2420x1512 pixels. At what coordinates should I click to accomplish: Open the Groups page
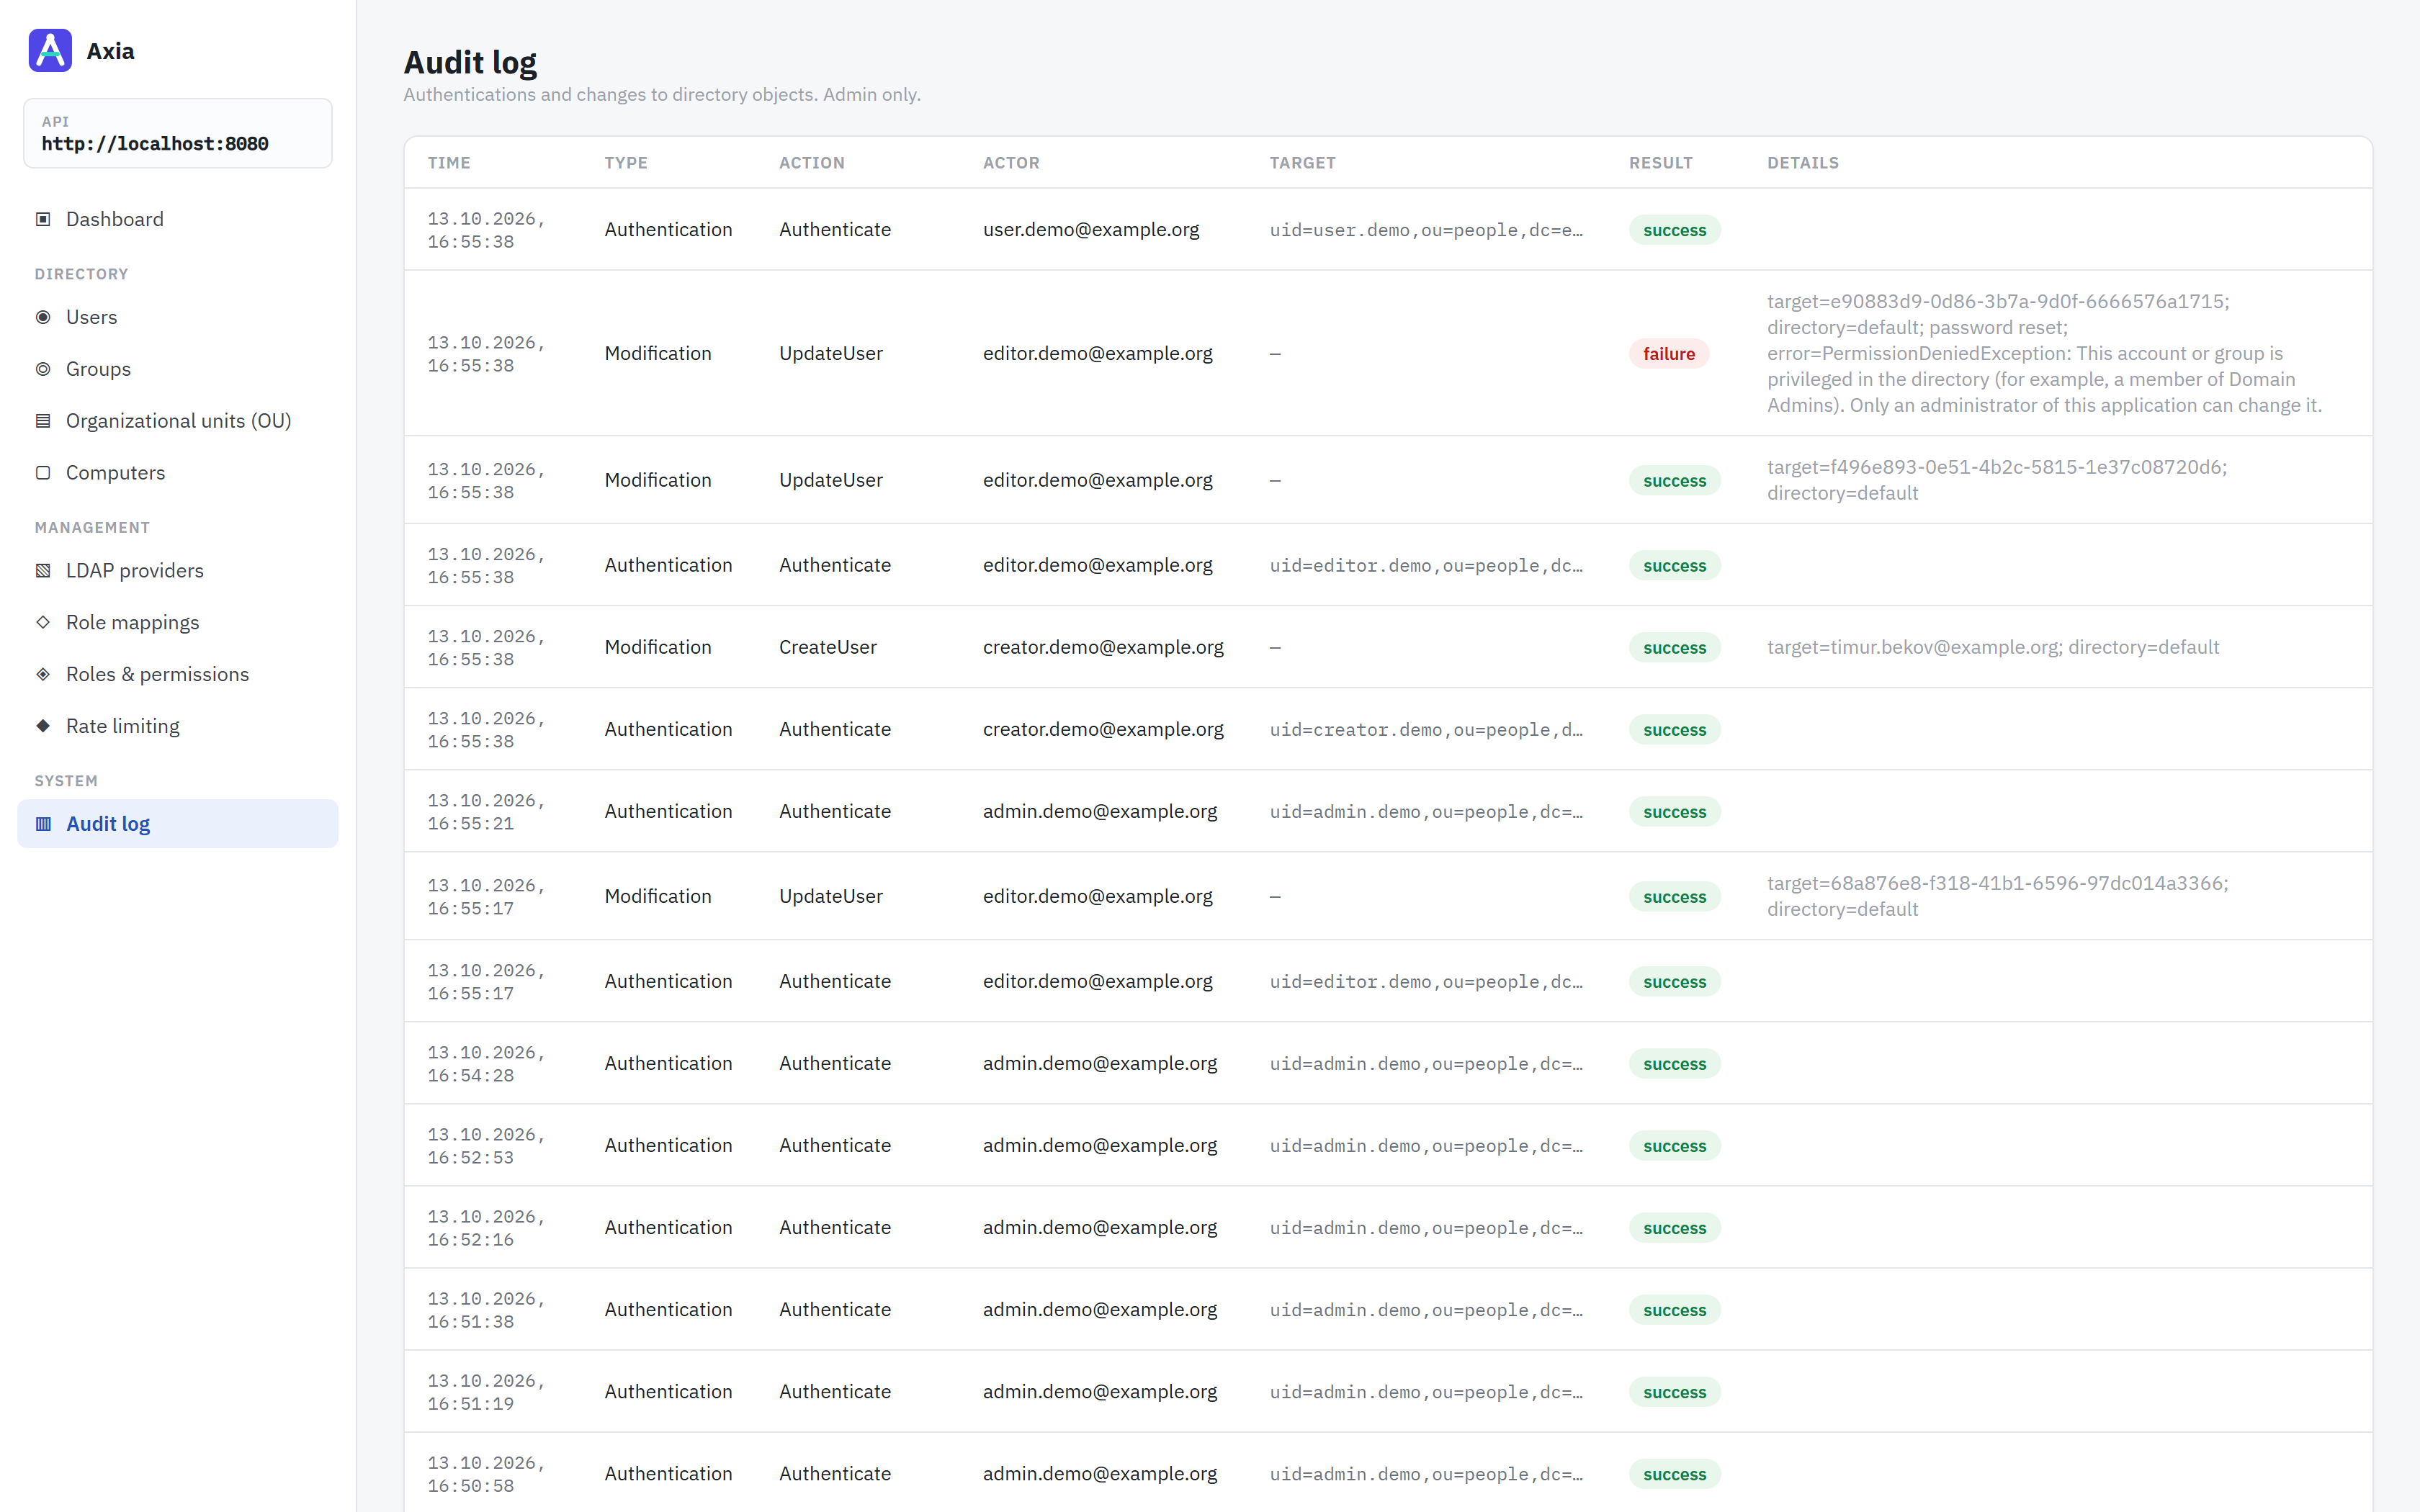pyautogui.click(x=178, y=369)
